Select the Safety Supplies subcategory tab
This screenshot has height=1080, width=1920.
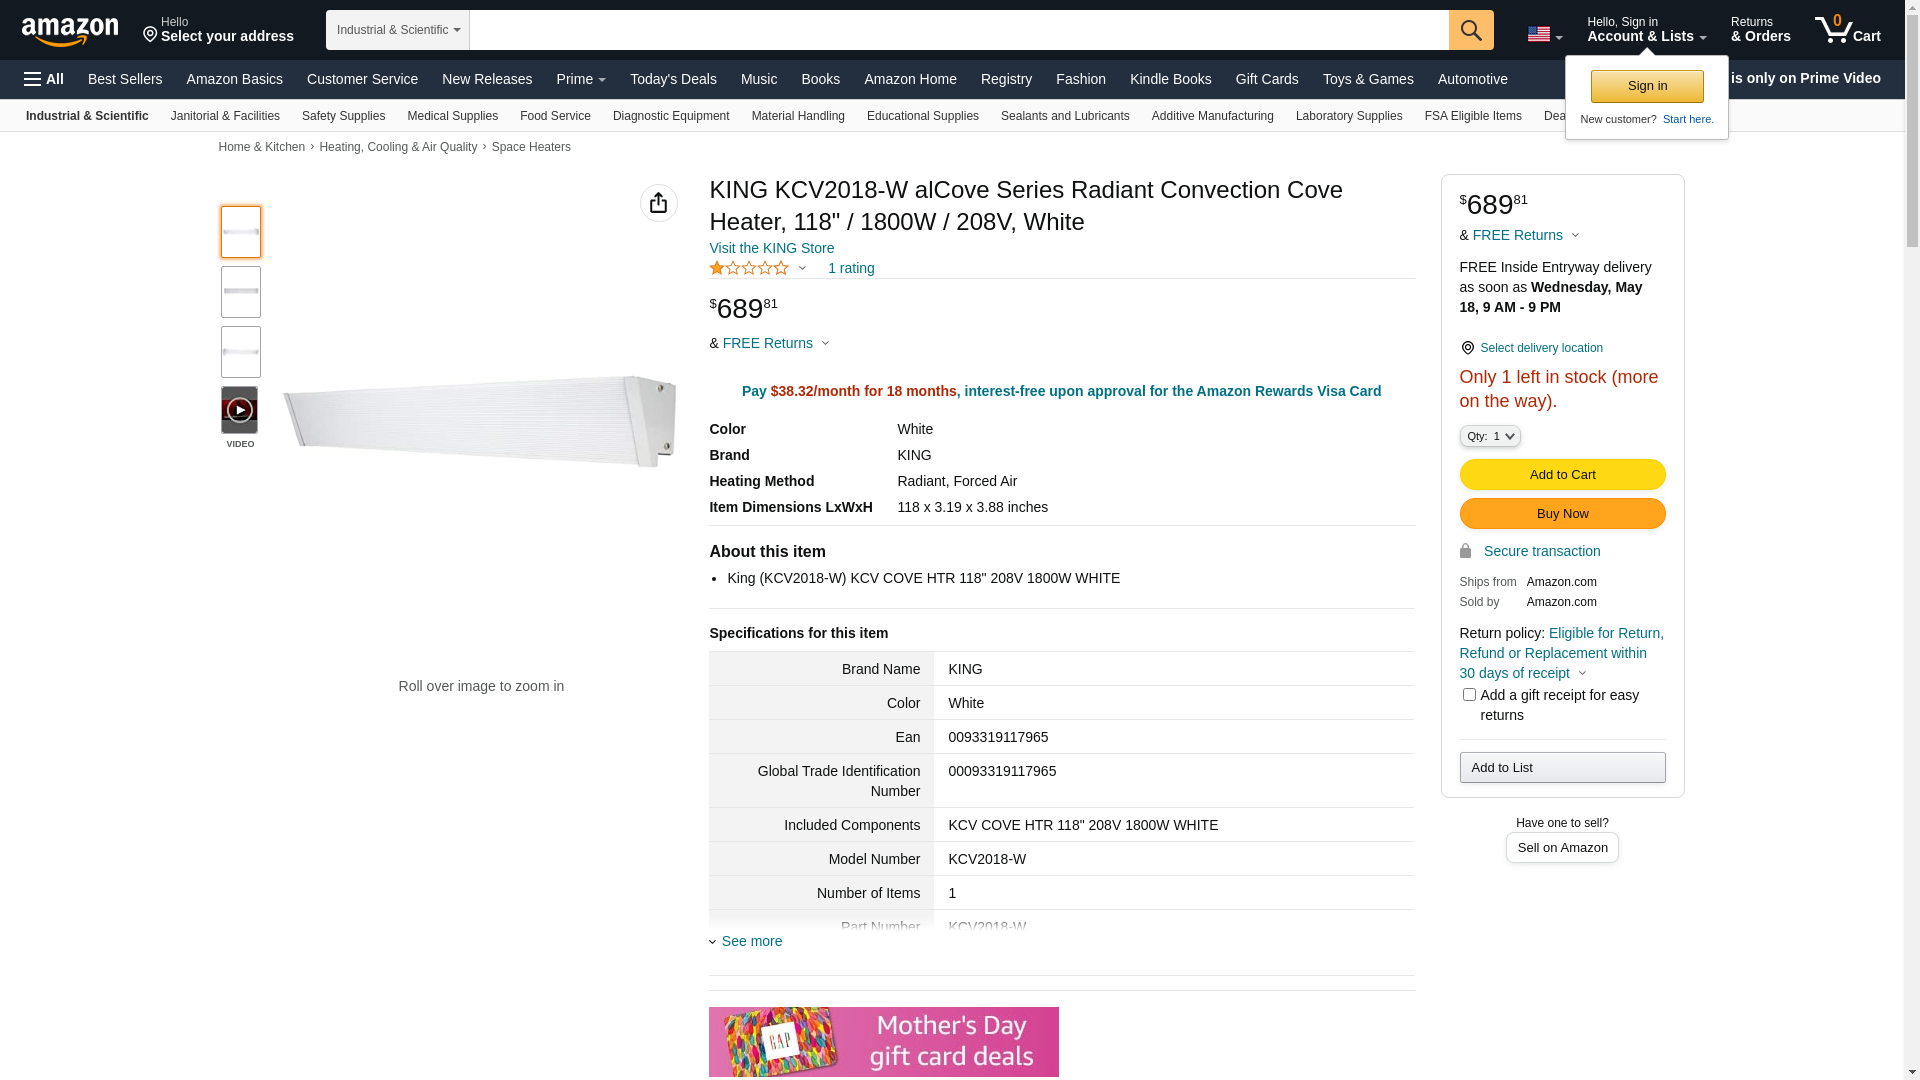point(343,116)
